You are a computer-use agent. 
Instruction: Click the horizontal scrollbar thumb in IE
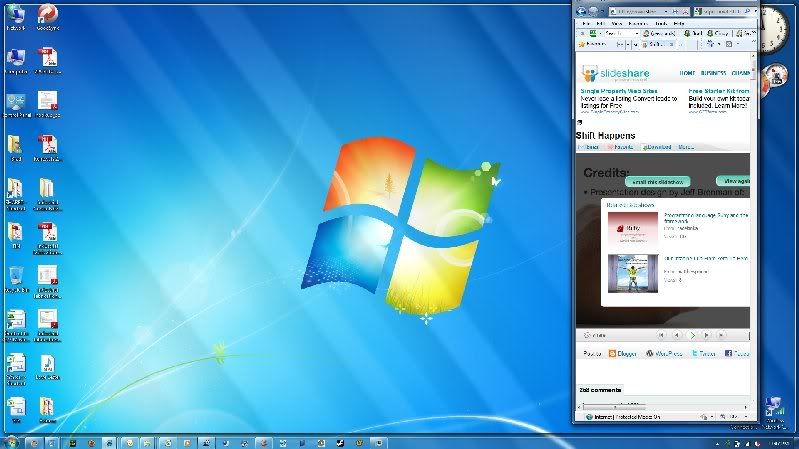point(615,407)
